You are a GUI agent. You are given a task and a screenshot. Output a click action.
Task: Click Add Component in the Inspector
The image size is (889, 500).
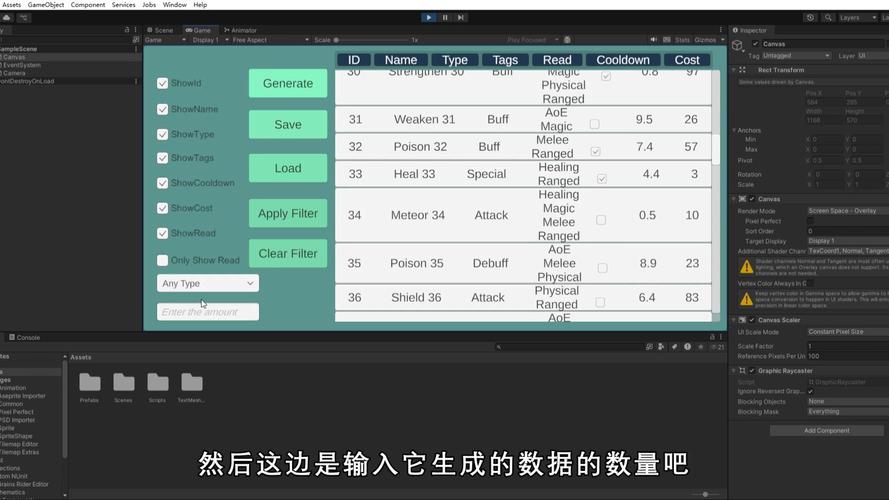pos(827,431)
